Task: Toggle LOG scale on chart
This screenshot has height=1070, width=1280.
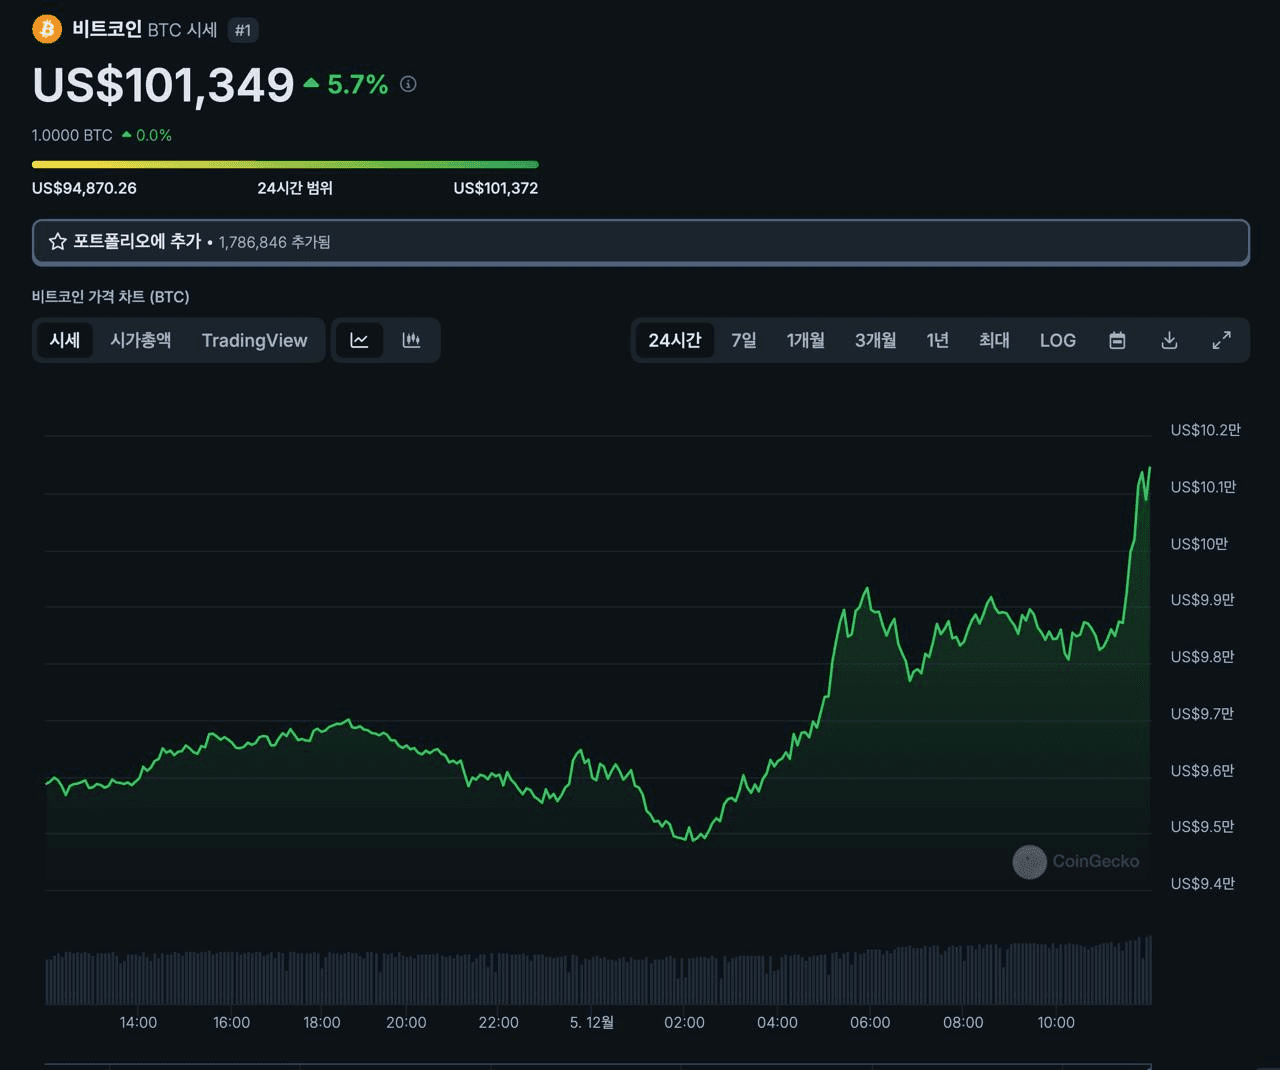Action: 1058,340
